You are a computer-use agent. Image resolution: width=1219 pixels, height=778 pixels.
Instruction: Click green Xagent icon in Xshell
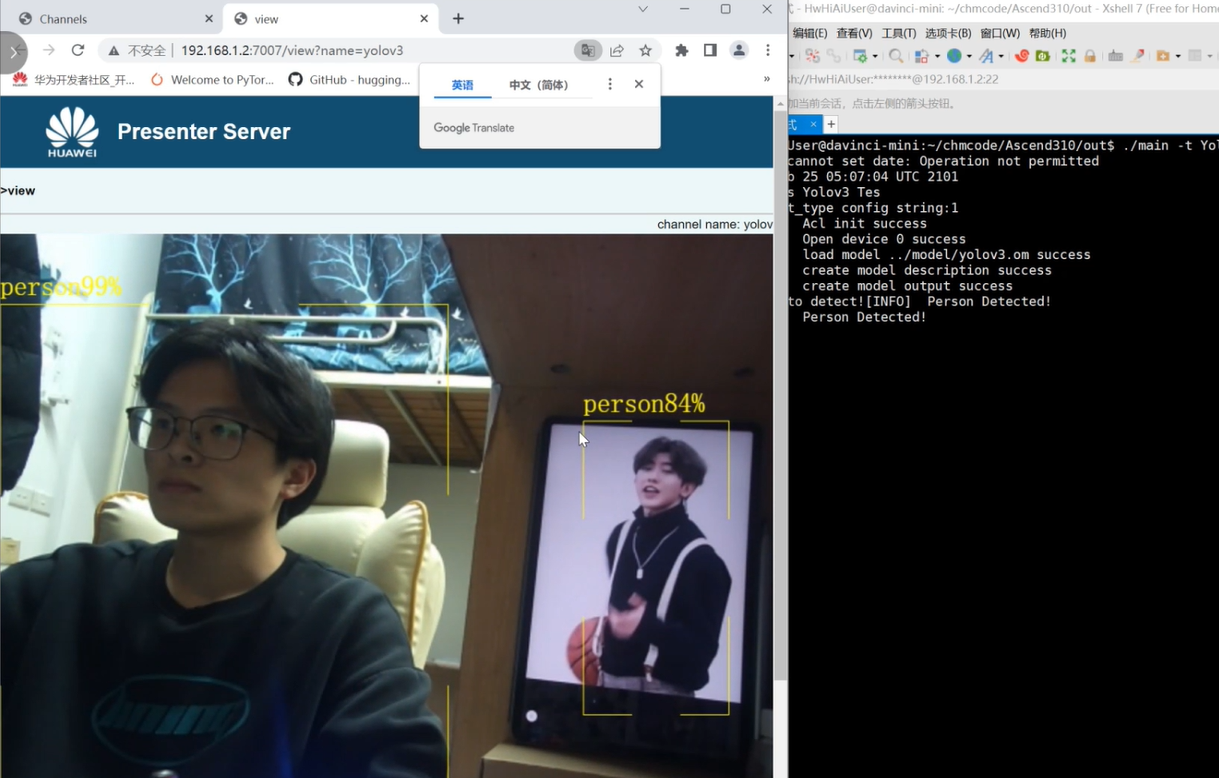pos(1043,56)
